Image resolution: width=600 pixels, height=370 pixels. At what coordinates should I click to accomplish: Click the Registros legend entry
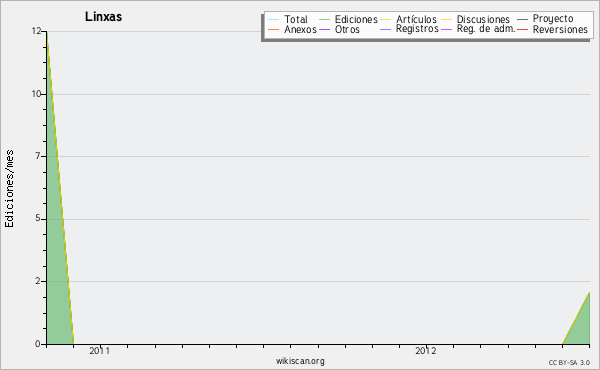tap(417, 29)
